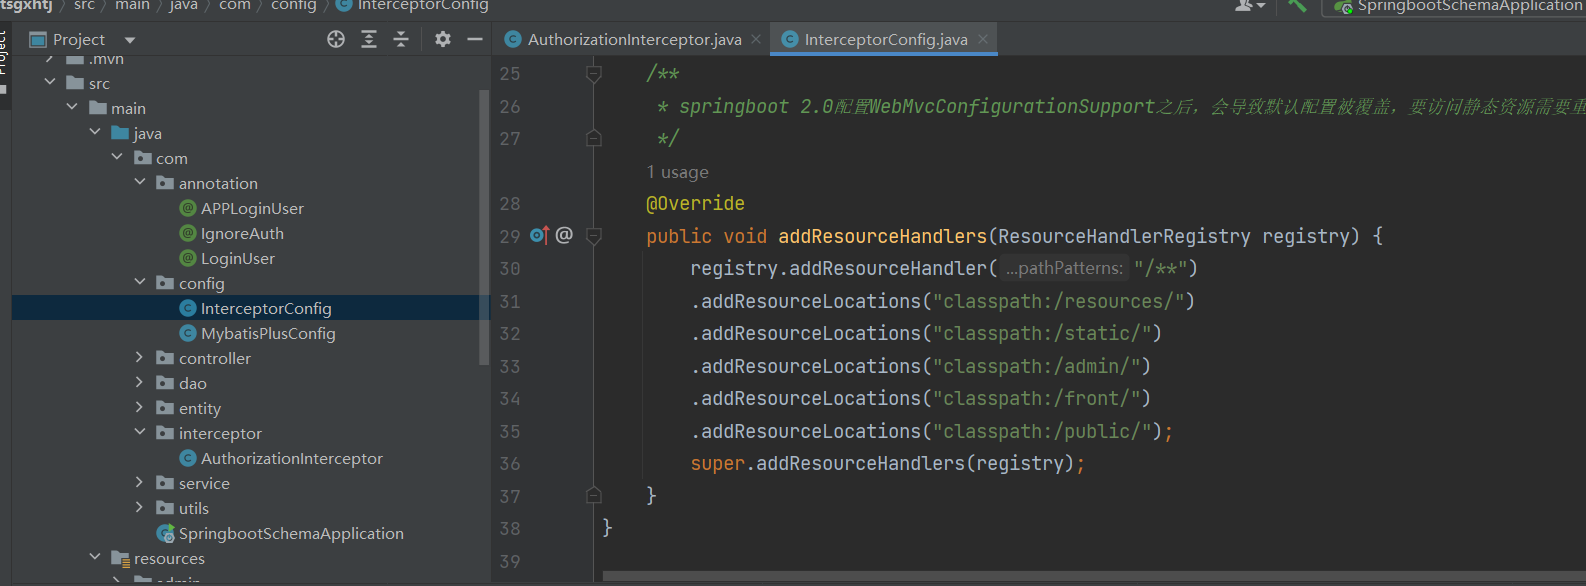
Task: Toggle fold marker at line 29 method
Action: [594, 236]
